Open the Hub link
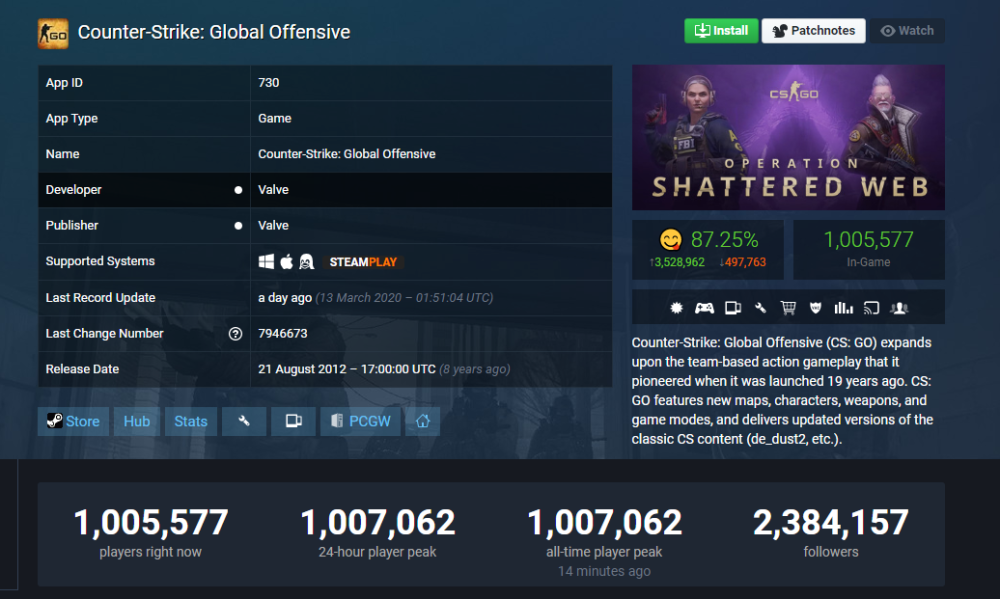The width and height of the screenshot is (1000, 599). [137, 421]
